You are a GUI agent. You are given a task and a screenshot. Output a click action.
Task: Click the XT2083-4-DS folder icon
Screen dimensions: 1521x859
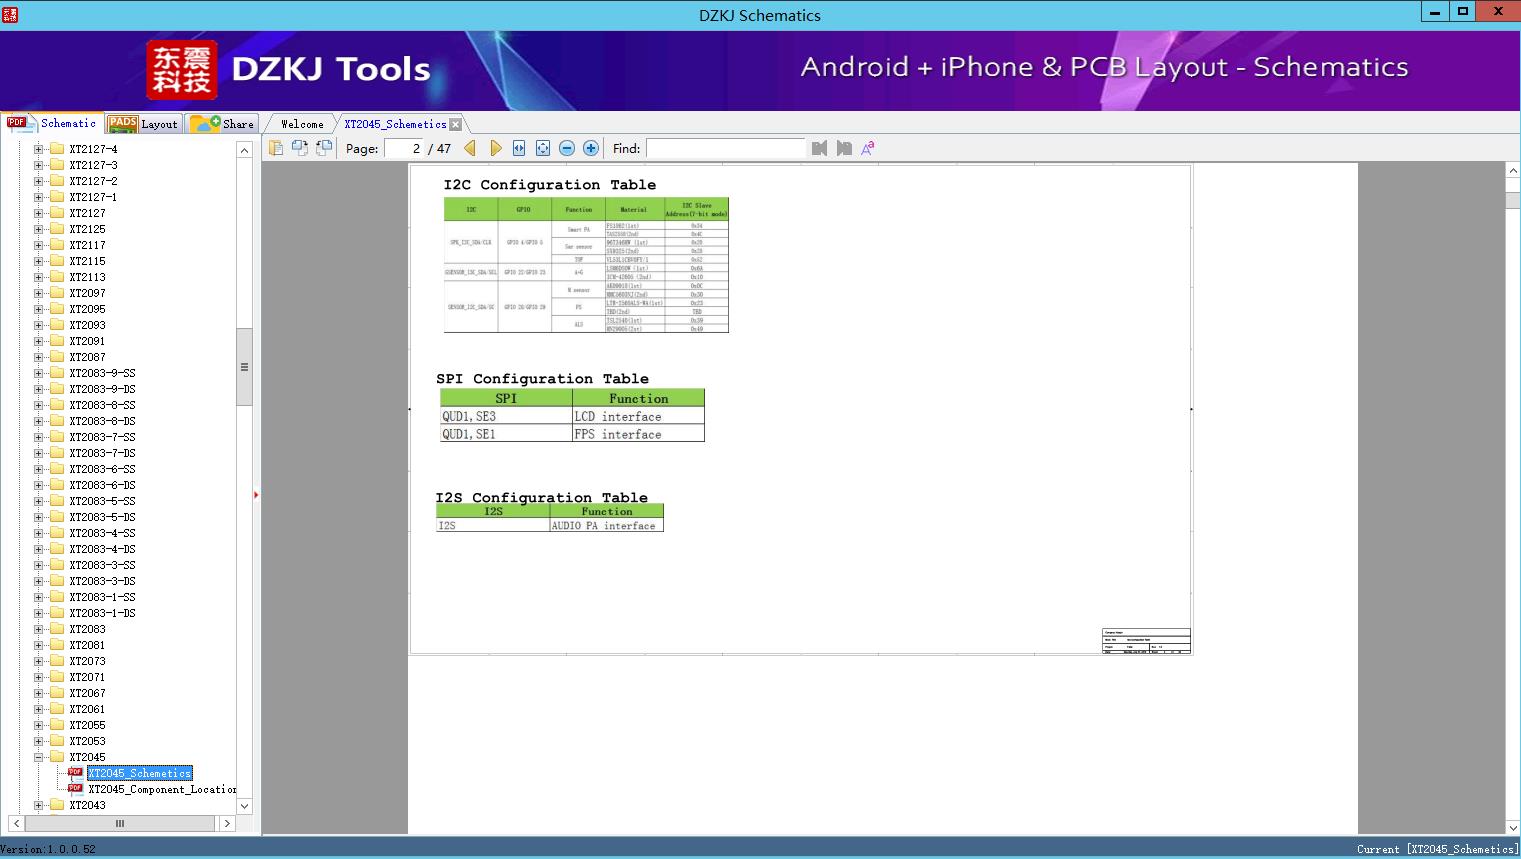click(57, 549)
